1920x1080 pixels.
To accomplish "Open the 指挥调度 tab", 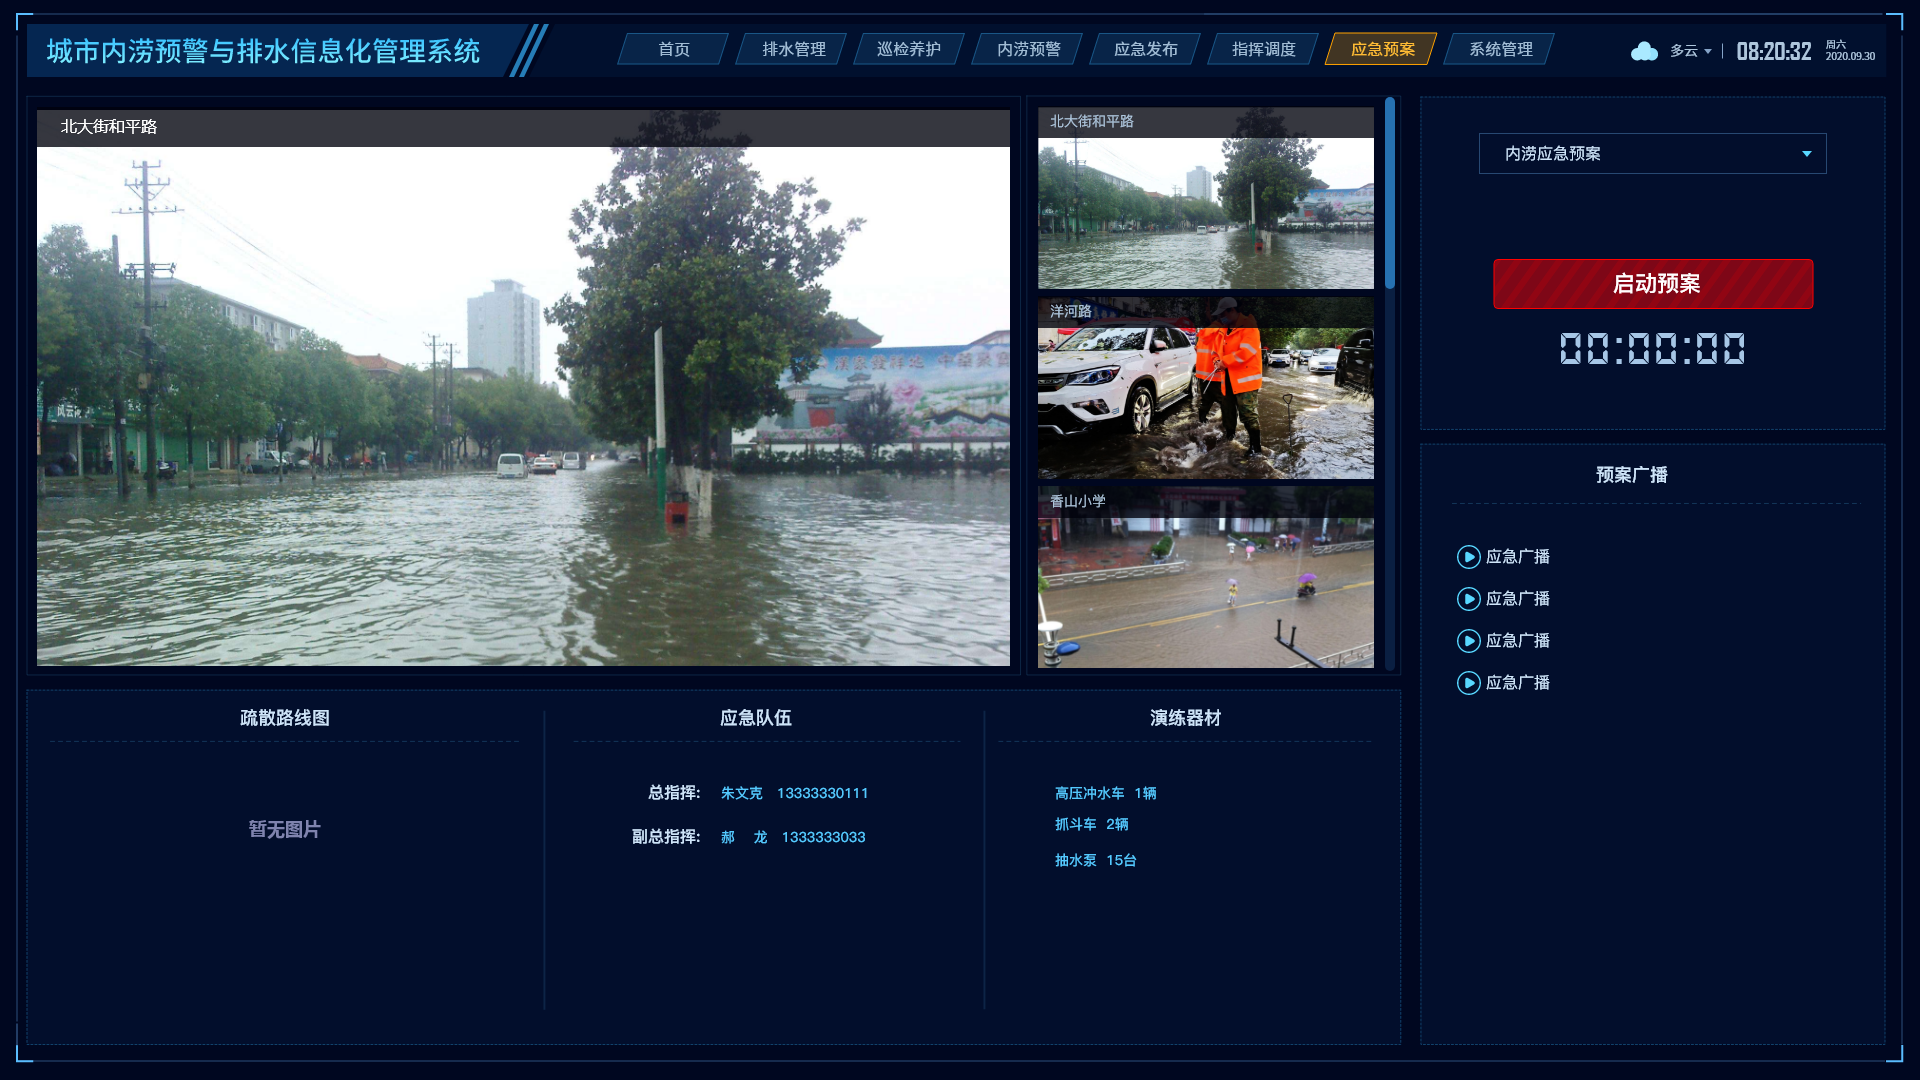I will 1263,49.
